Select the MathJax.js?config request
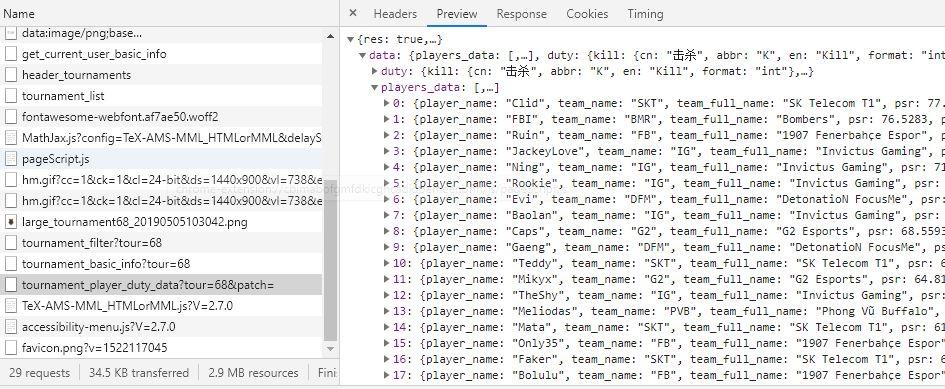The width and height of the screenshot is (945, 389). (161, 138)
